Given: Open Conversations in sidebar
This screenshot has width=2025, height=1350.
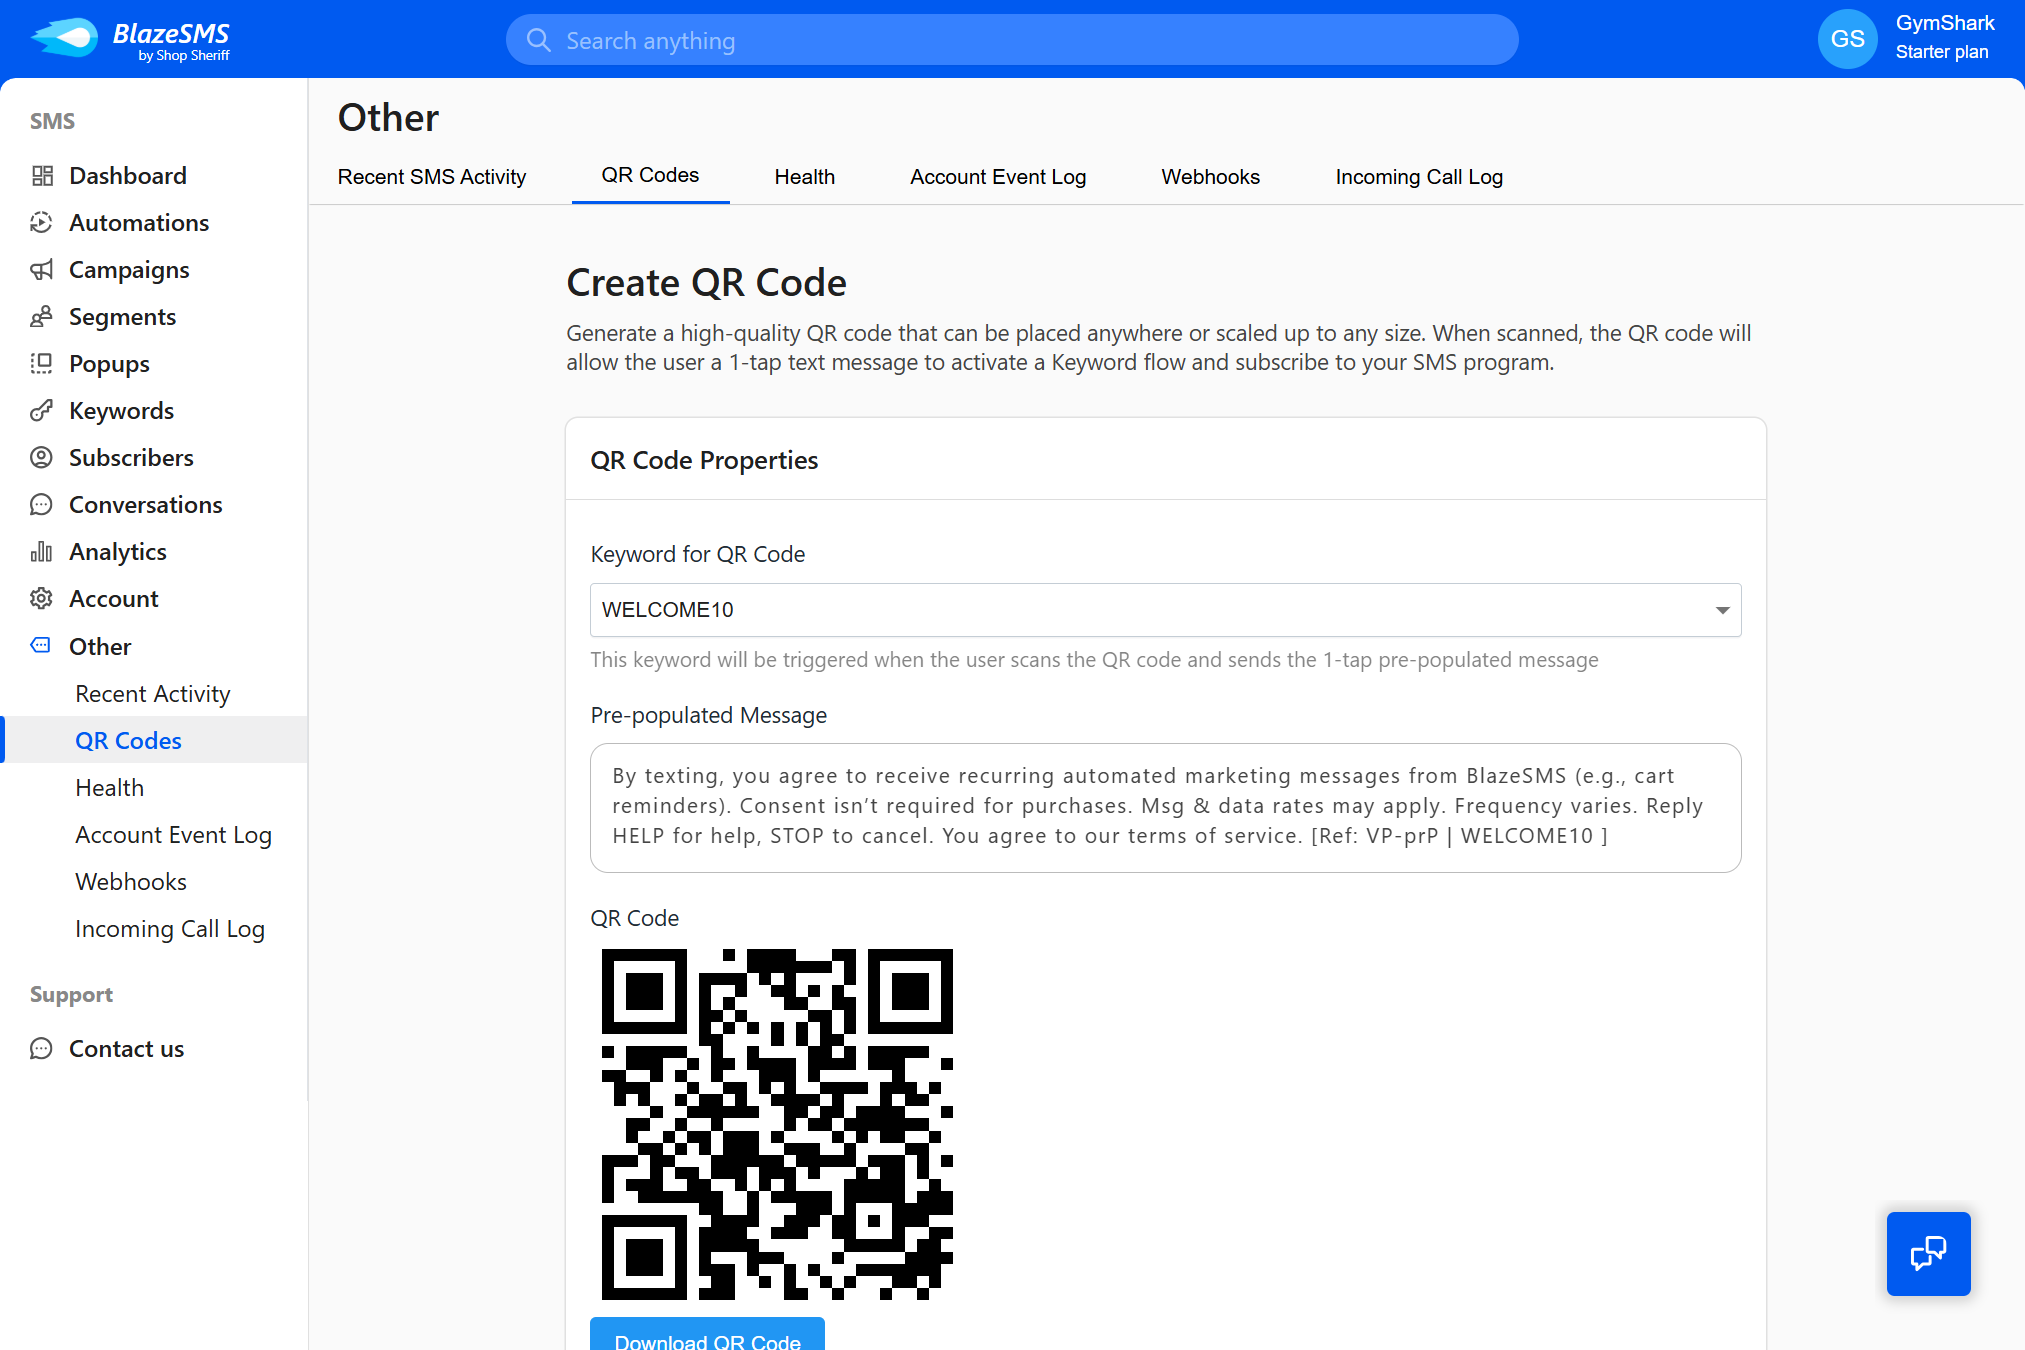Looking at the screenshot, I should pyautogui.click(x=146, y=505).
